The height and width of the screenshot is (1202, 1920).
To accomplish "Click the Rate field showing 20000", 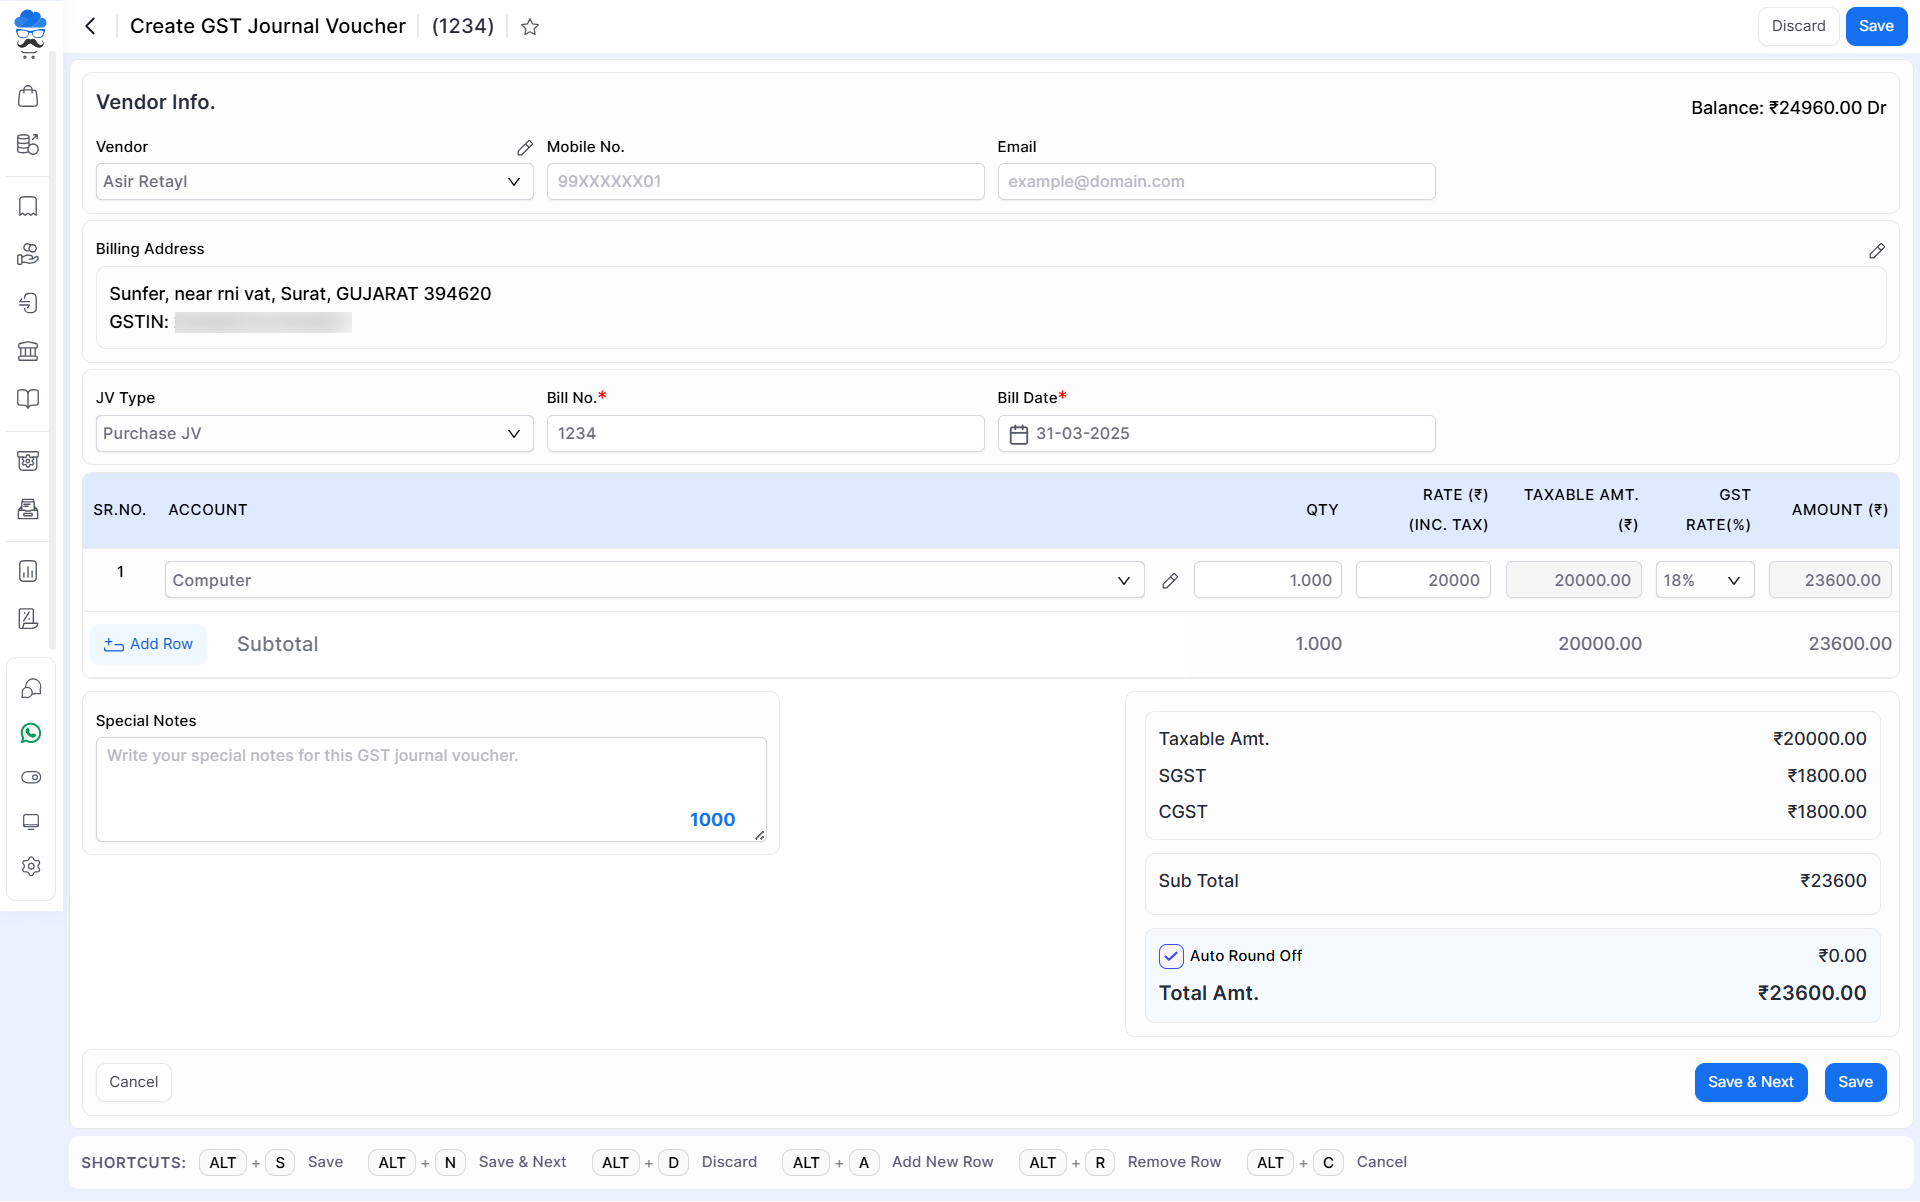I will coord(1423,580).
